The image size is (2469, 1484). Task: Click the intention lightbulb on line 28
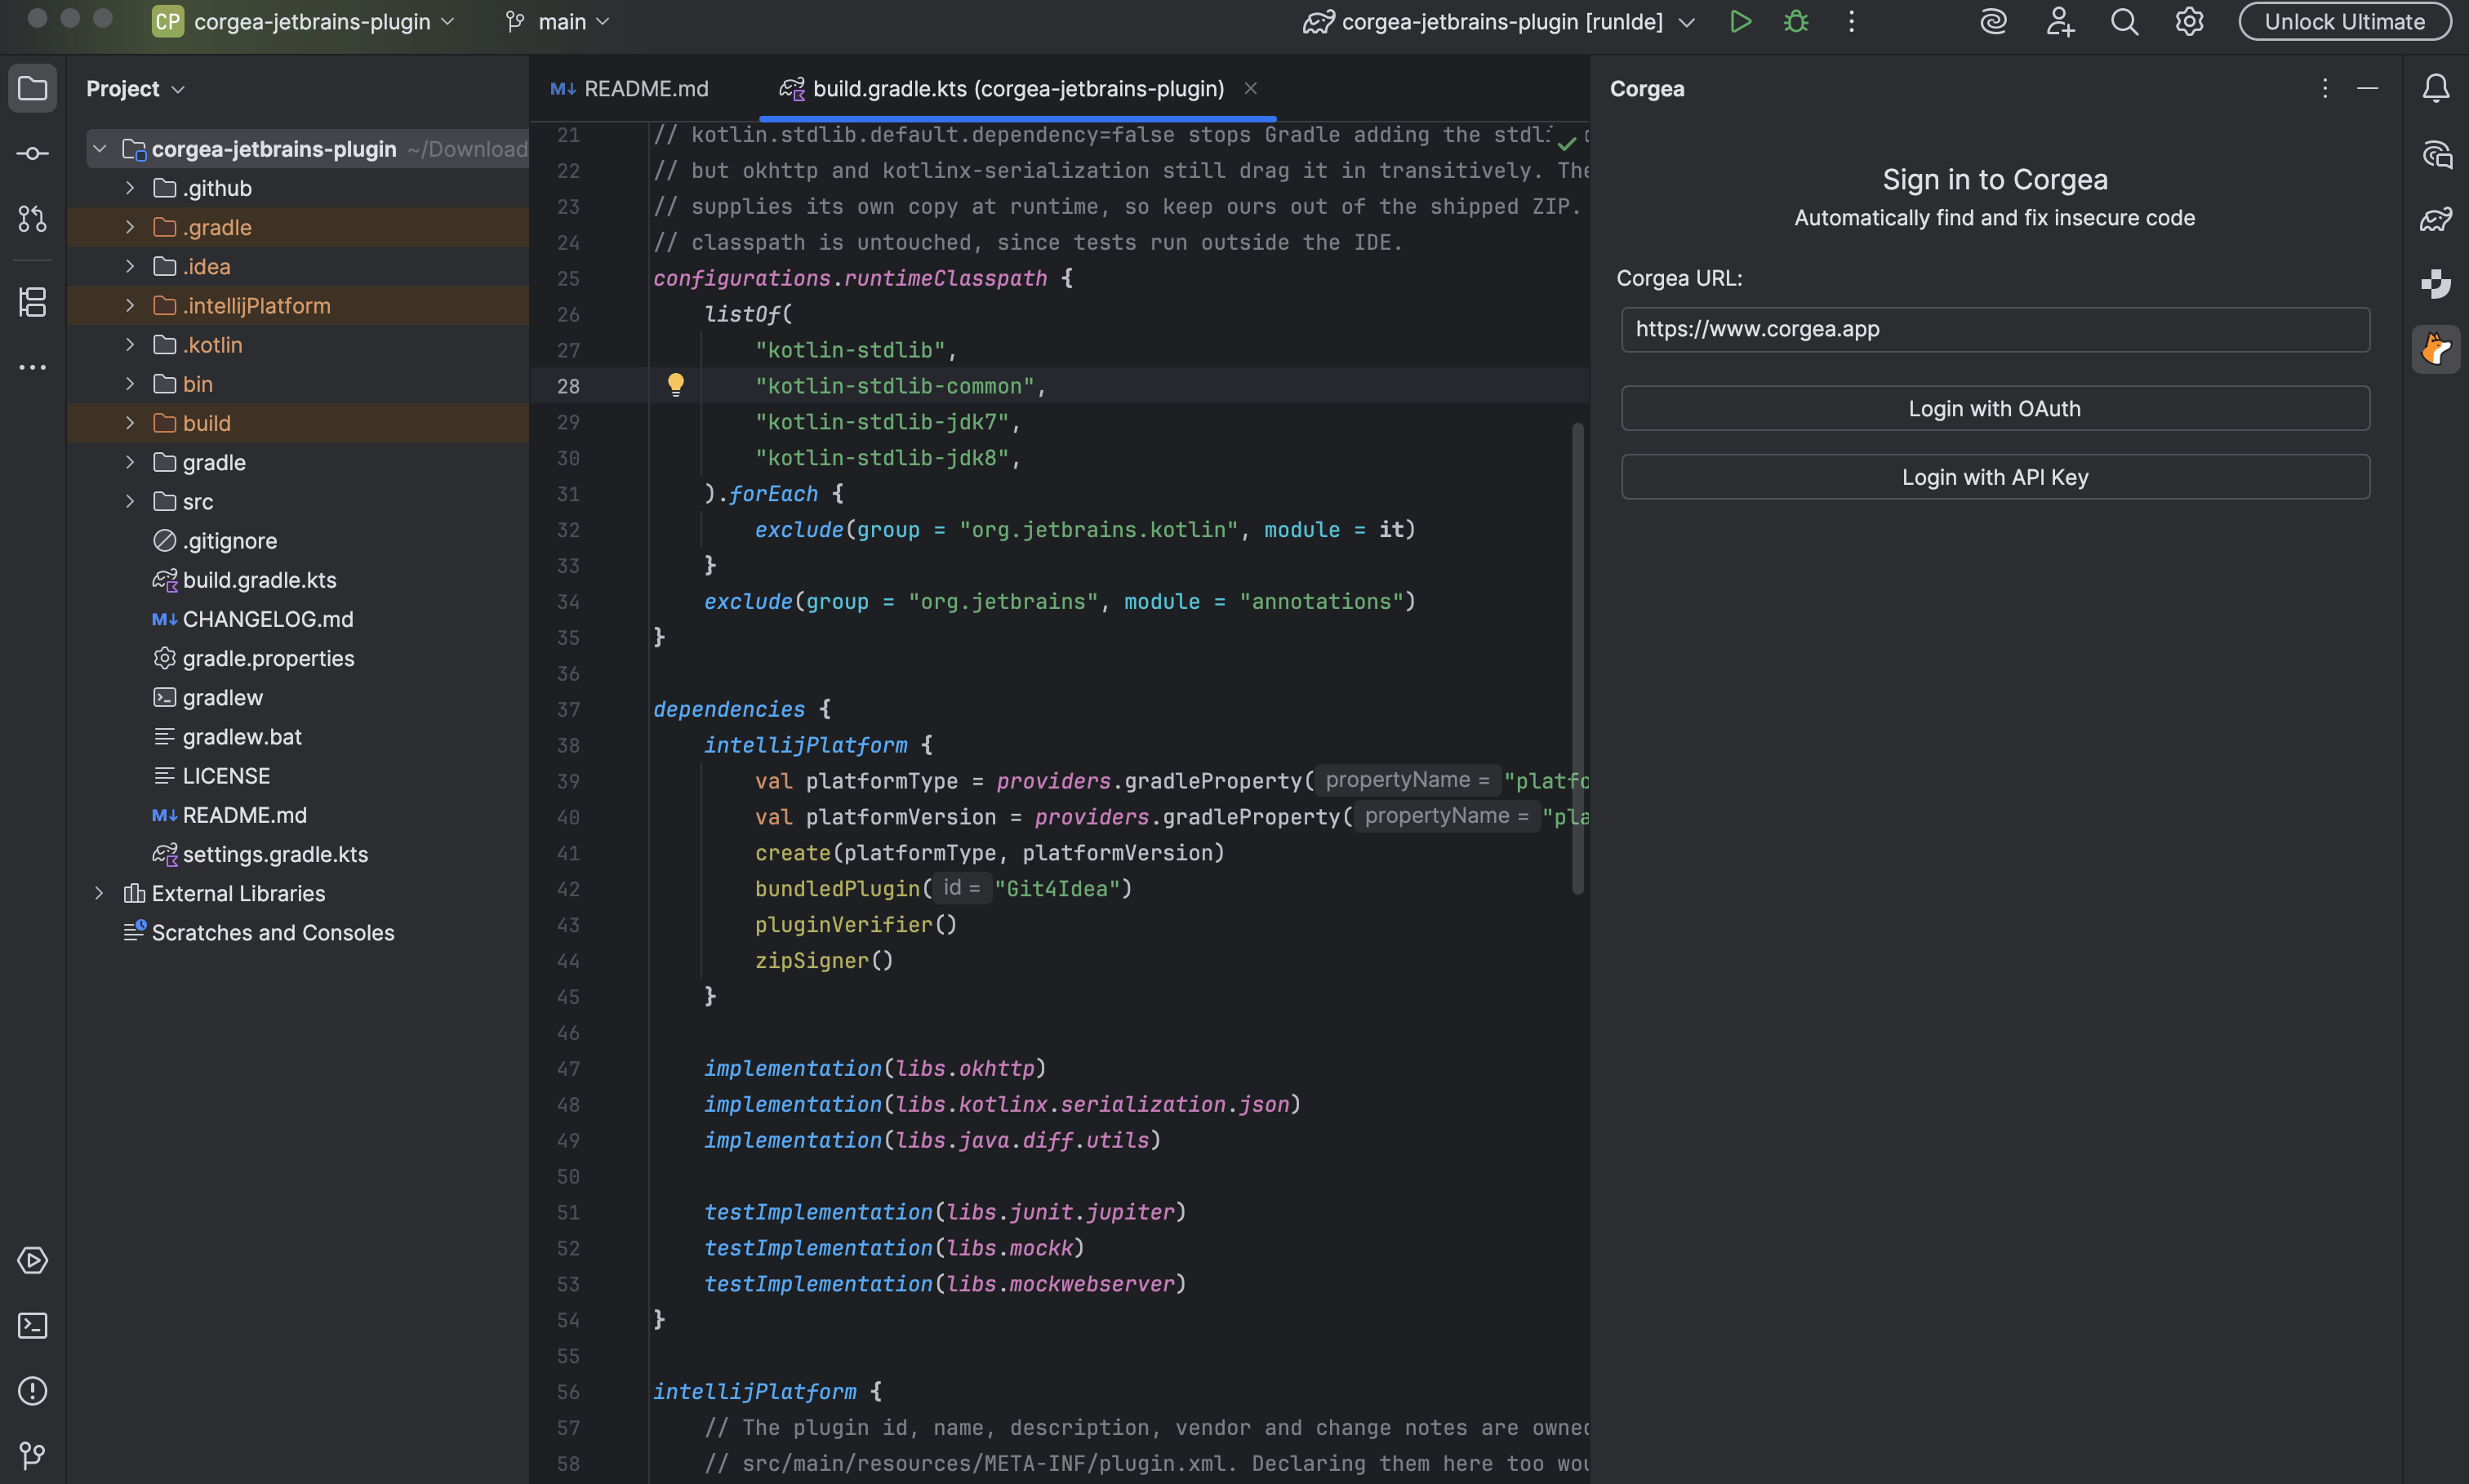tap(675, 385)
